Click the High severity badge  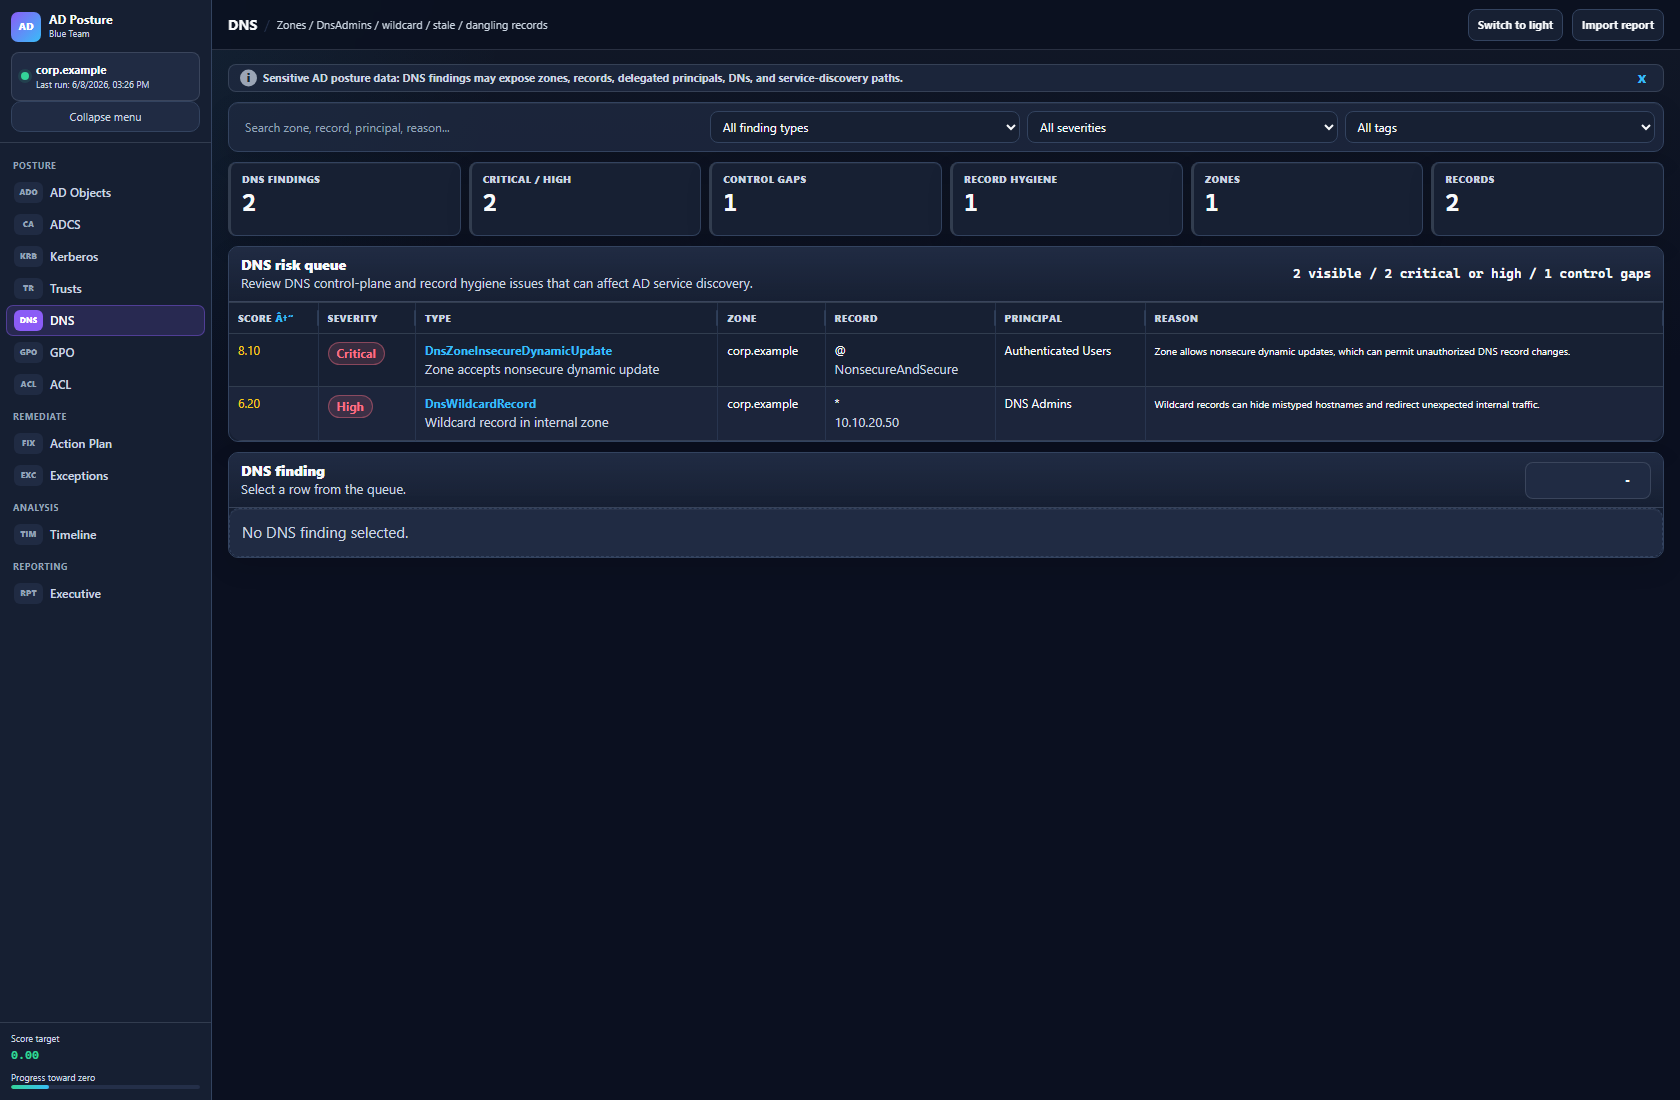350,407
